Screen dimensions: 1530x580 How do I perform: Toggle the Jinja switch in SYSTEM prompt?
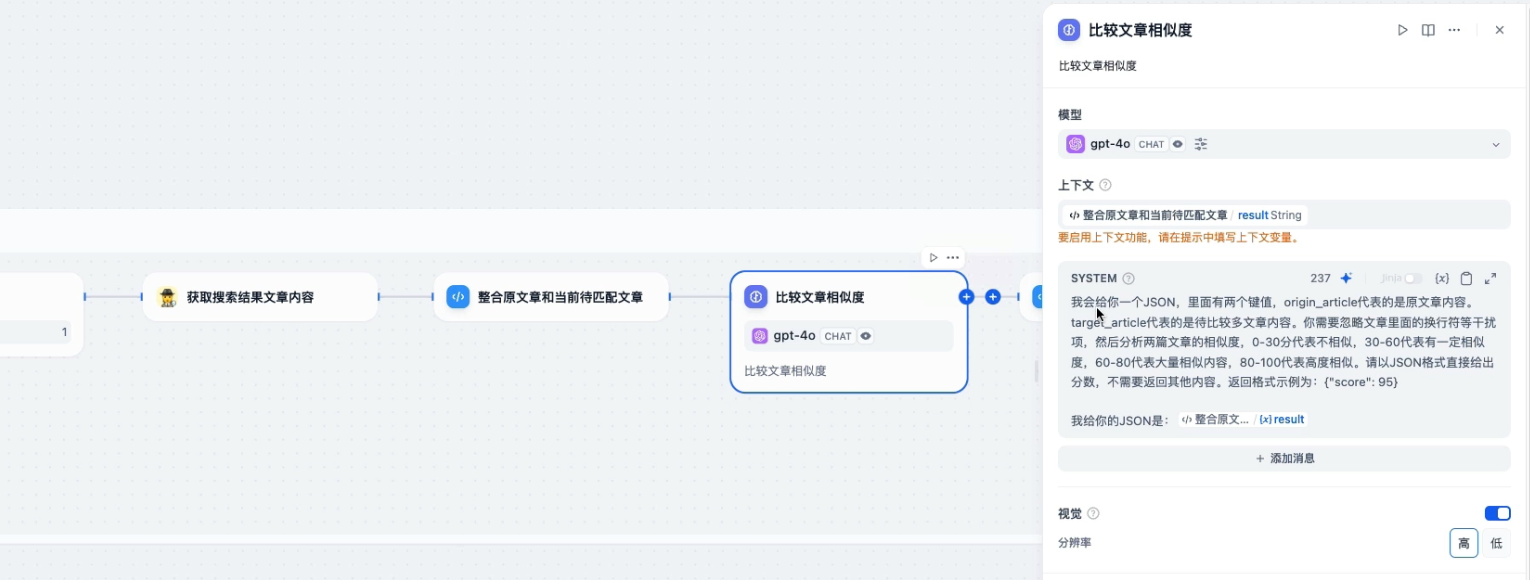point(1412,278)
